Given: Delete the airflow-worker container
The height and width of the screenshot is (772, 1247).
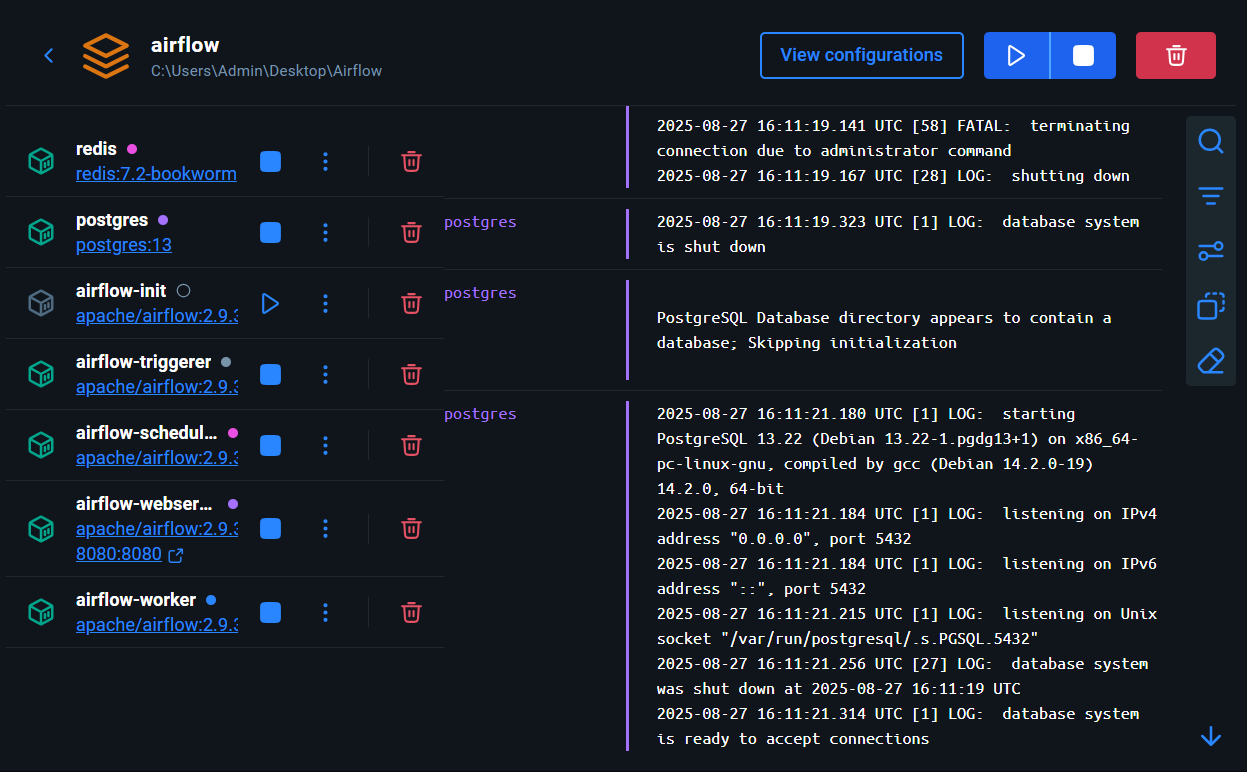Looking at the screenshot, I should [411, 612].
